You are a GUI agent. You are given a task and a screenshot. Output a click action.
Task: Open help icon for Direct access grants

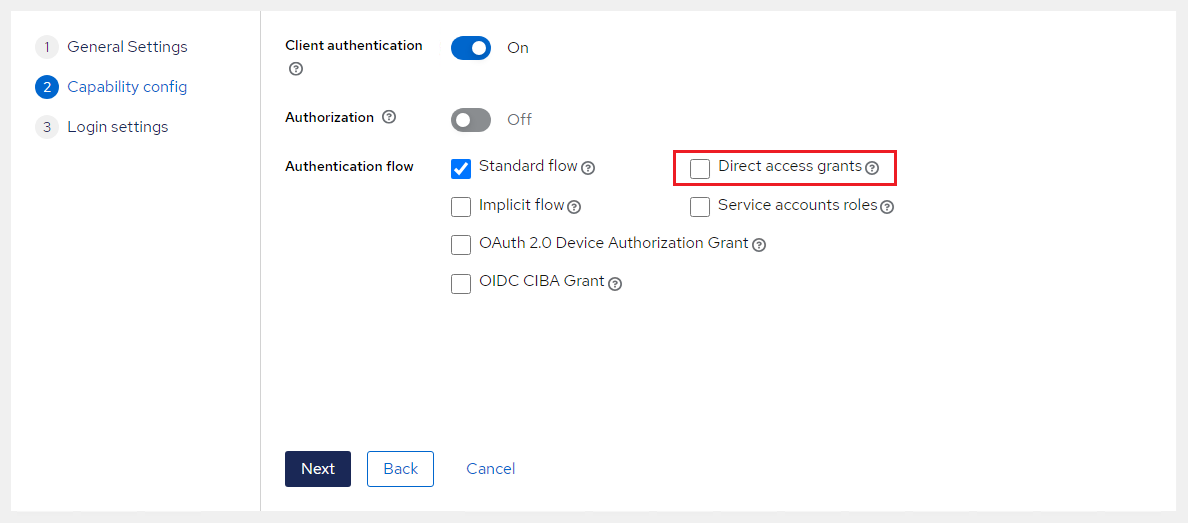point(872,168)
